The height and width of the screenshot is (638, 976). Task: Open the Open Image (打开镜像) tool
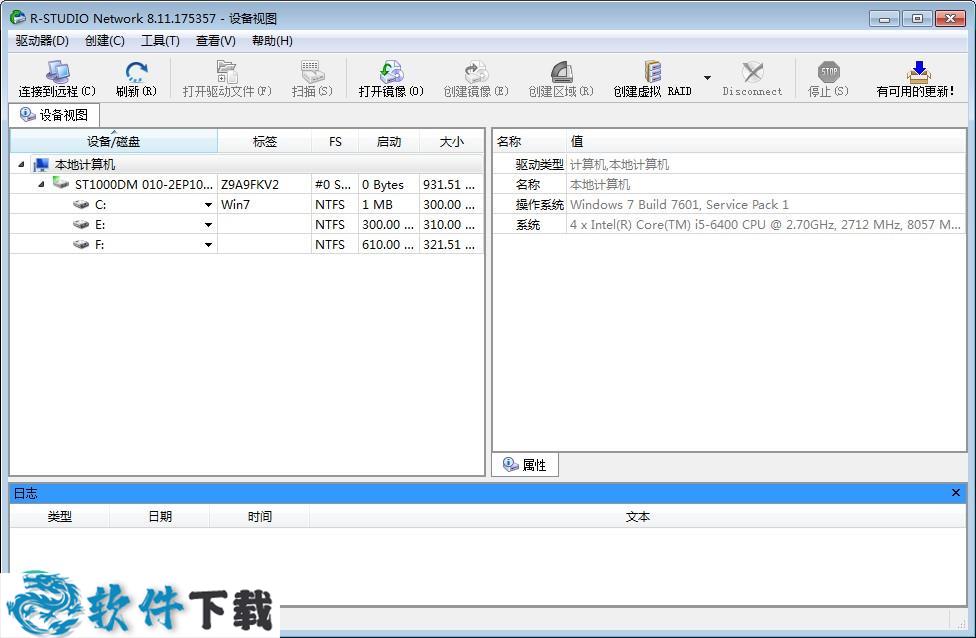click(391, 73)
